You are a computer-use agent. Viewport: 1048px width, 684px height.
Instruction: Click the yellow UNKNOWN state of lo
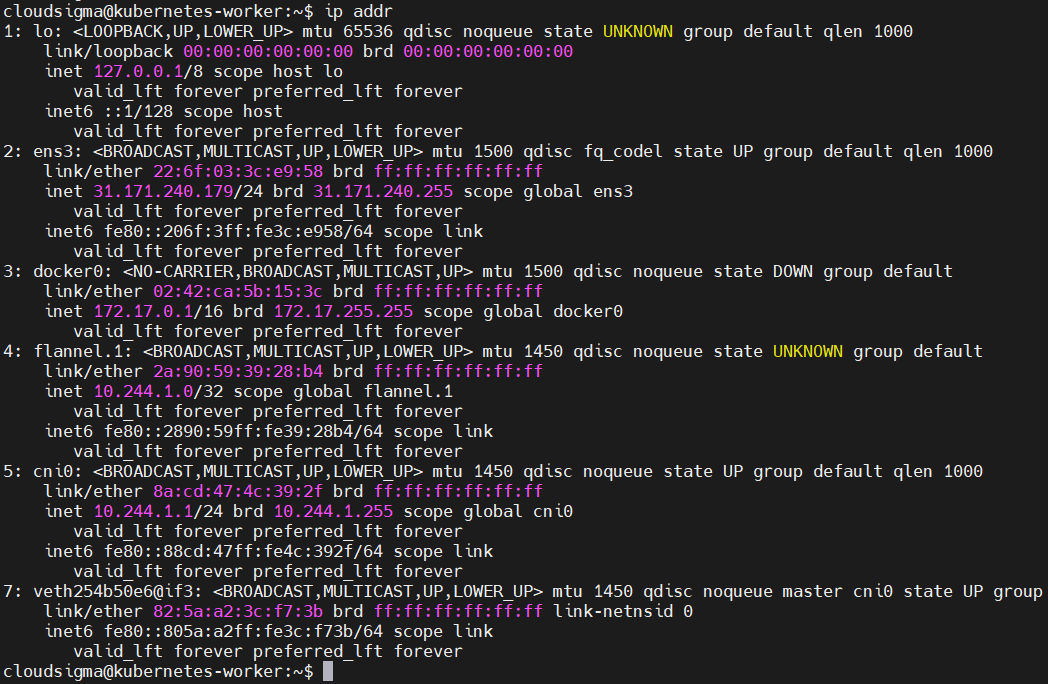(638, 31)
